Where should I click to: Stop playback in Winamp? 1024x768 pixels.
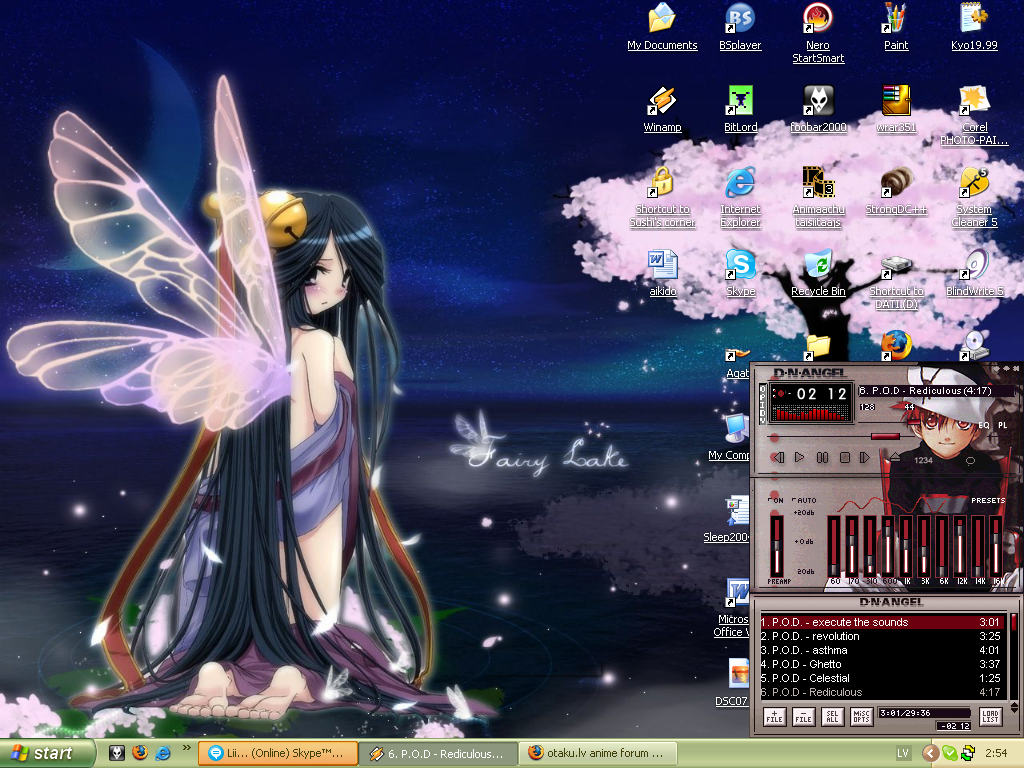(844, 457)
